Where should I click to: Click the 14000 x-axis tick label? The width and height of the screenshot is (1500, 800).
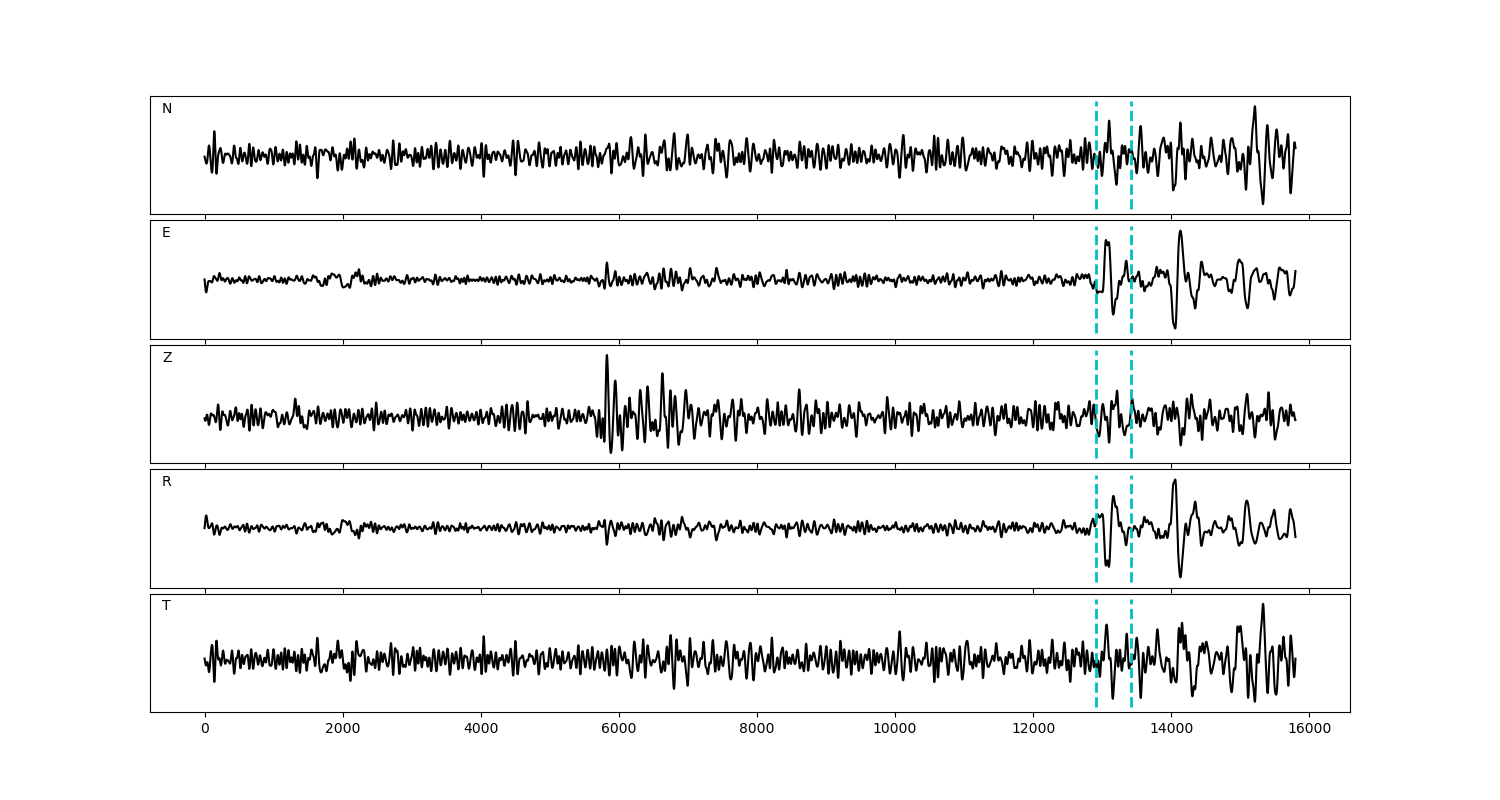(1170, 730)
